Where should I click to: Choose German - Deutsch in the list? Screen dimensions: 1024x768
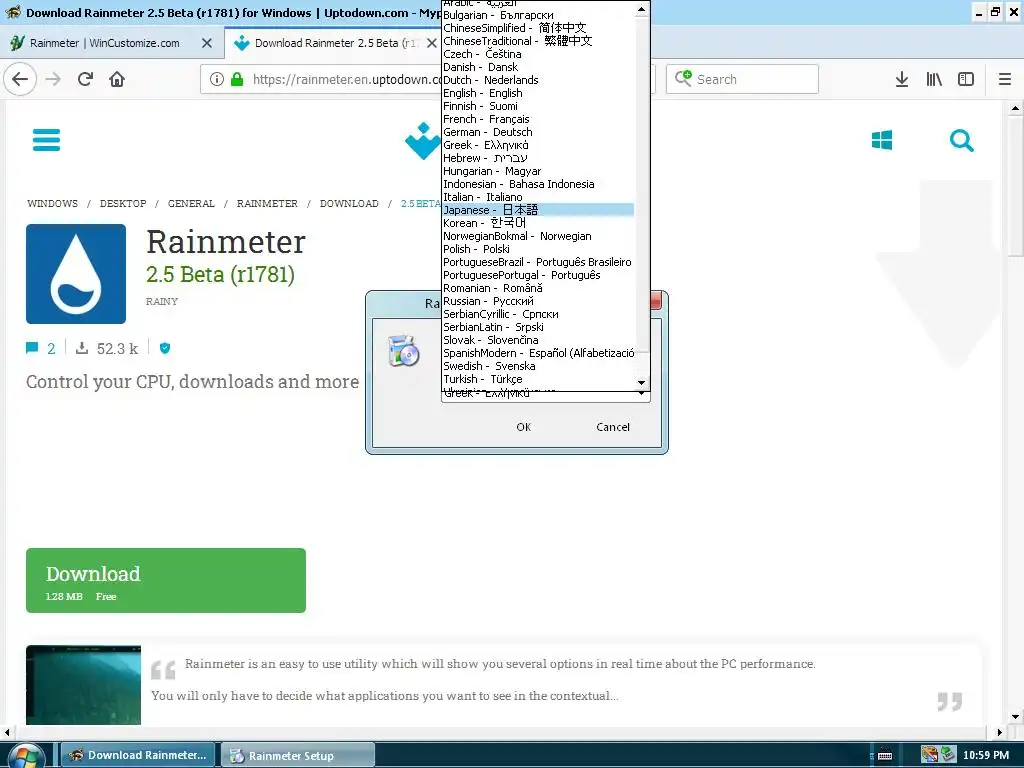click(538, 132)
